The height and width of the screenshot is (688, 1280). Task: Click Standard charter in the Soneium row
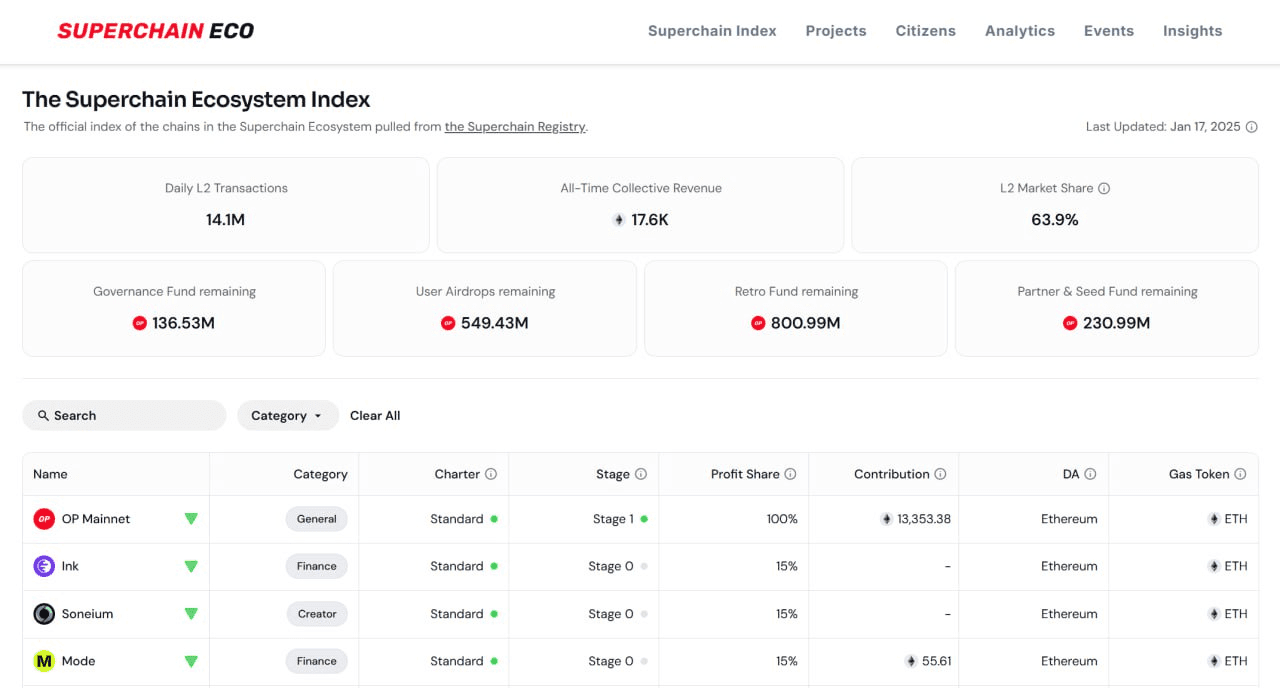pos(457,614)
